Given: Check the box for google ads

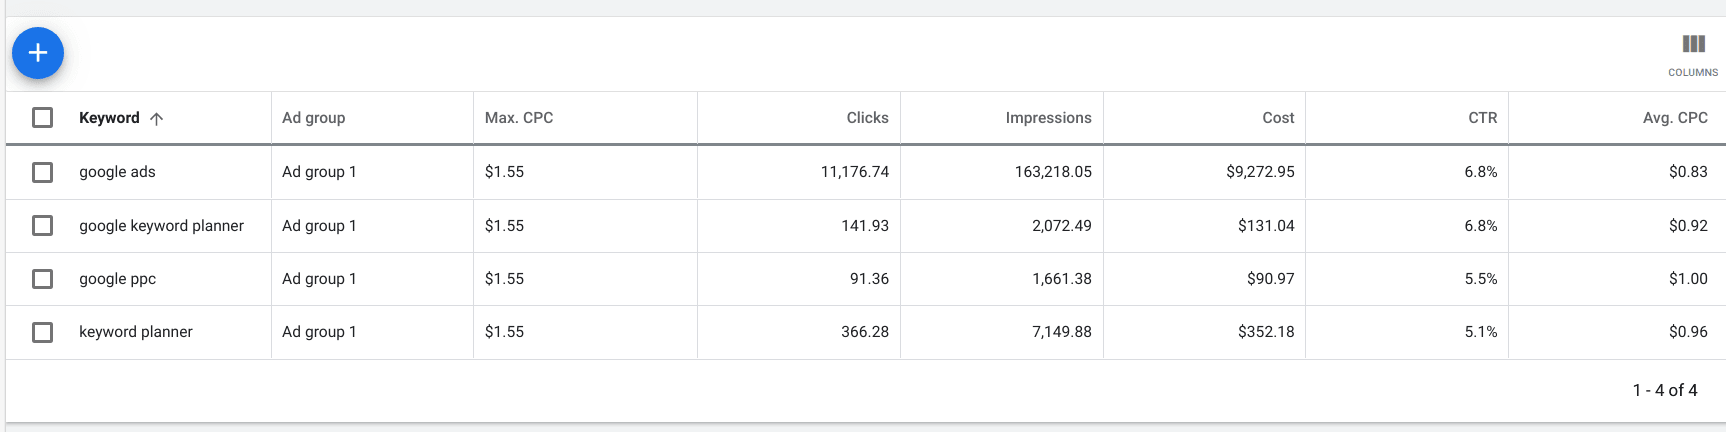Looking at the screenshot, I should point(42,172).
